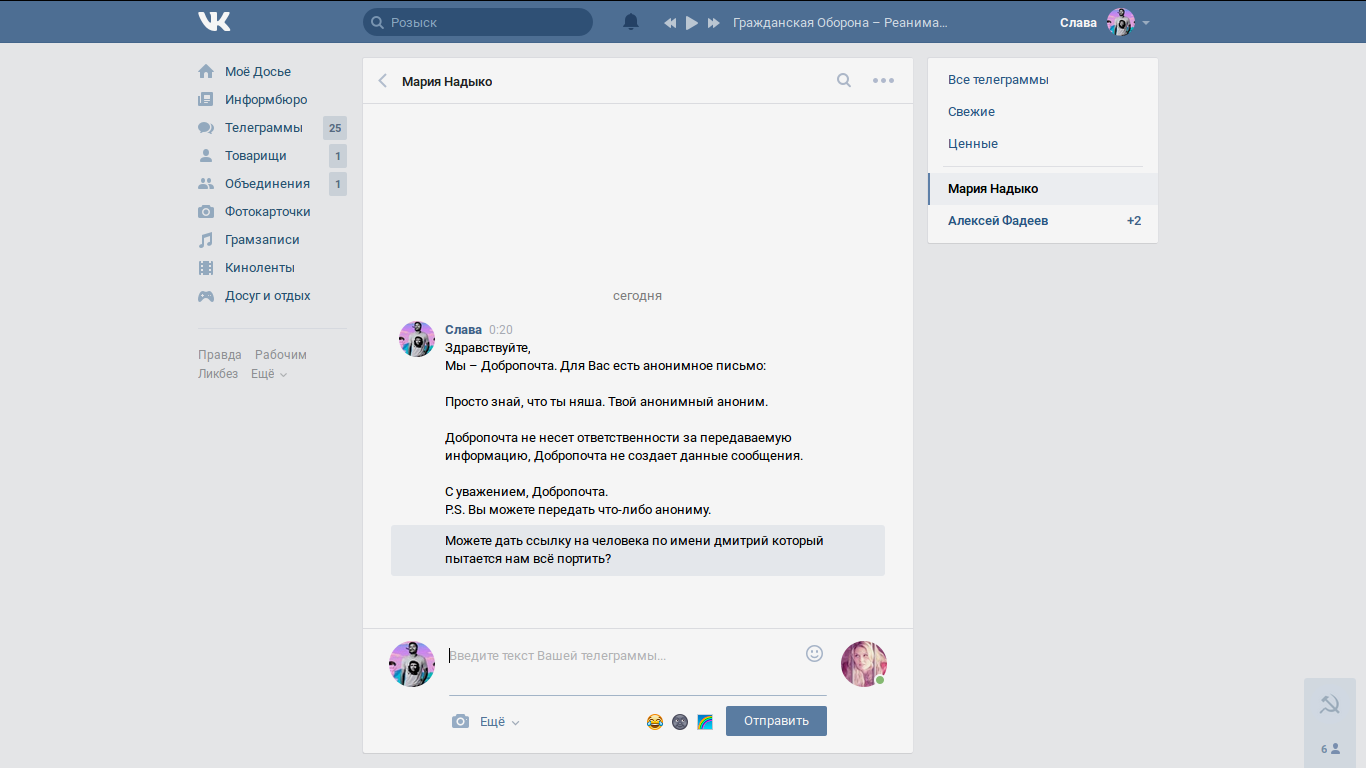Image resolution: width=1366 pixels, height=768 pixels.
Task: Open Грамзаписи music note icon
Action: [206, 240]
